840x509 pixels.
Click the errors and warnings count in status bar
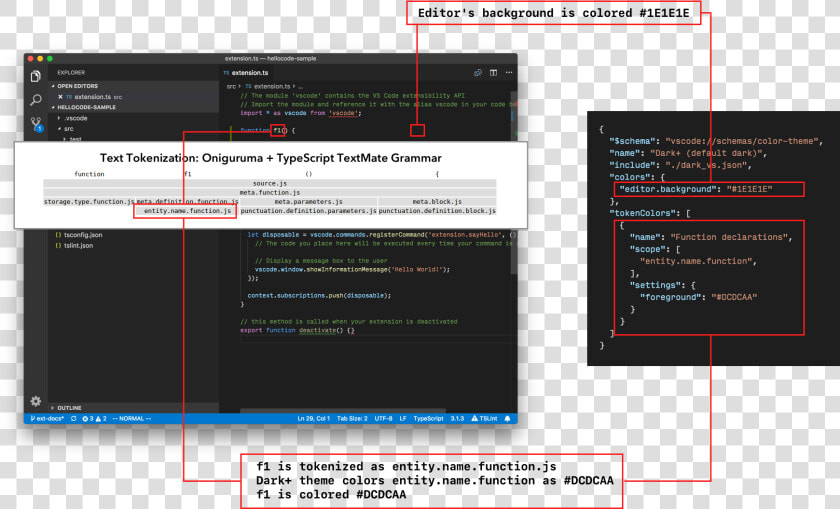coord(94,418)
